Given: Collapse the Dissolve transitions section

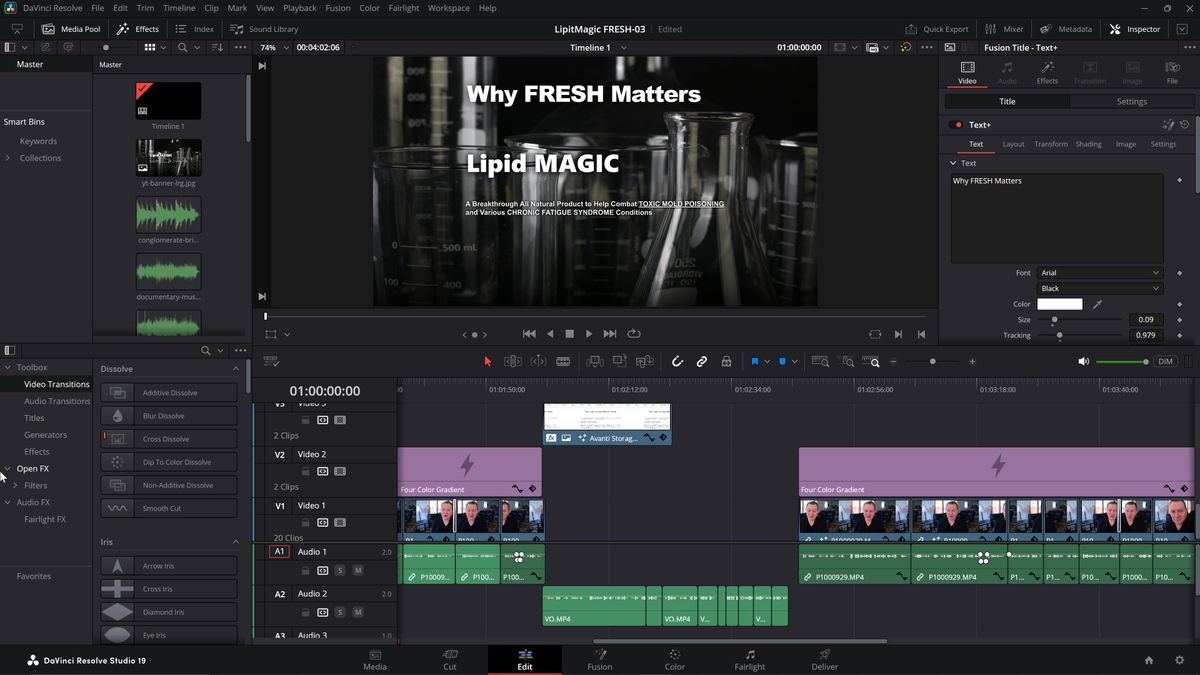Looking at the screenshot, I should pyautogui.click(x=235, y=368).
